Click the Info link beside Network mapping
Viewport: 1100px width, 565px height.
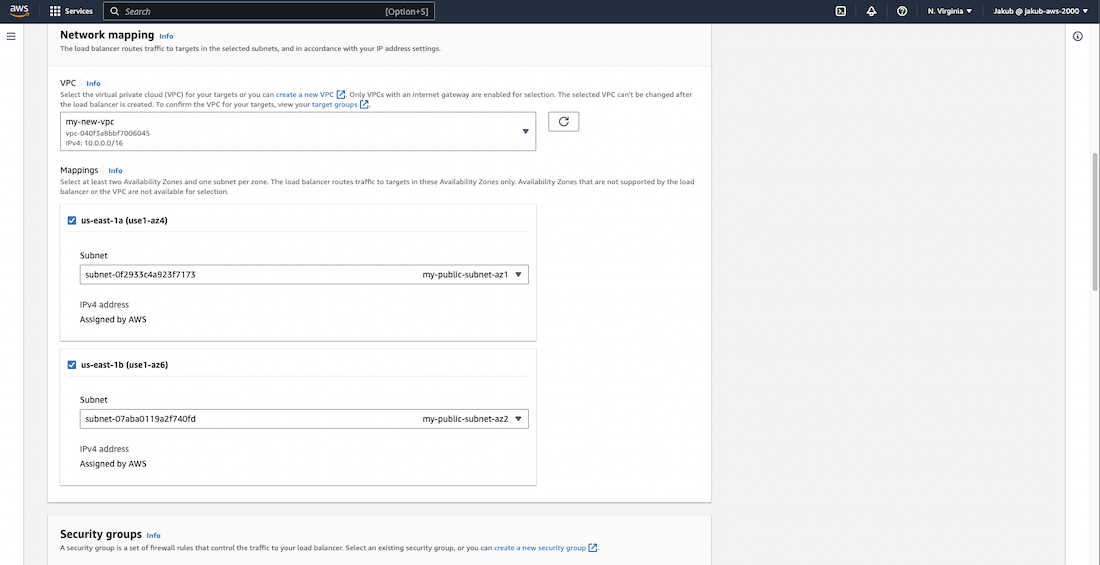tap(166, 36)
